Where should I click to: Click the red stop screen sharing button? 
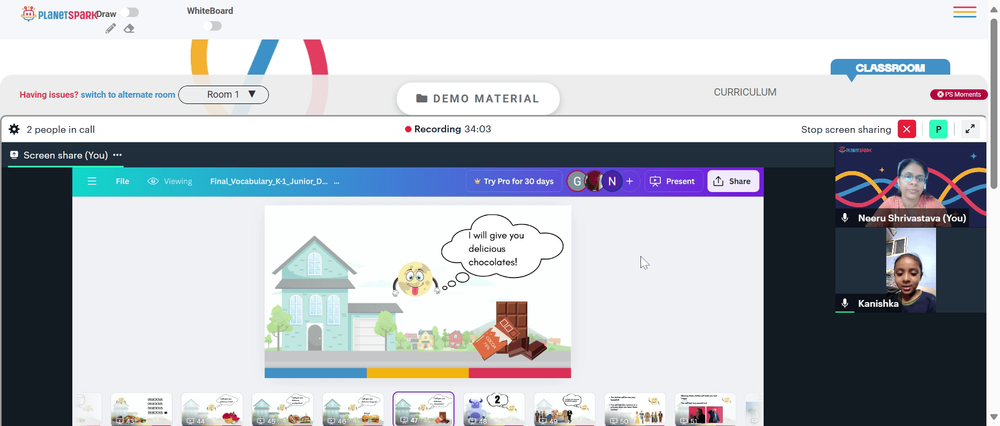point(906,129)
